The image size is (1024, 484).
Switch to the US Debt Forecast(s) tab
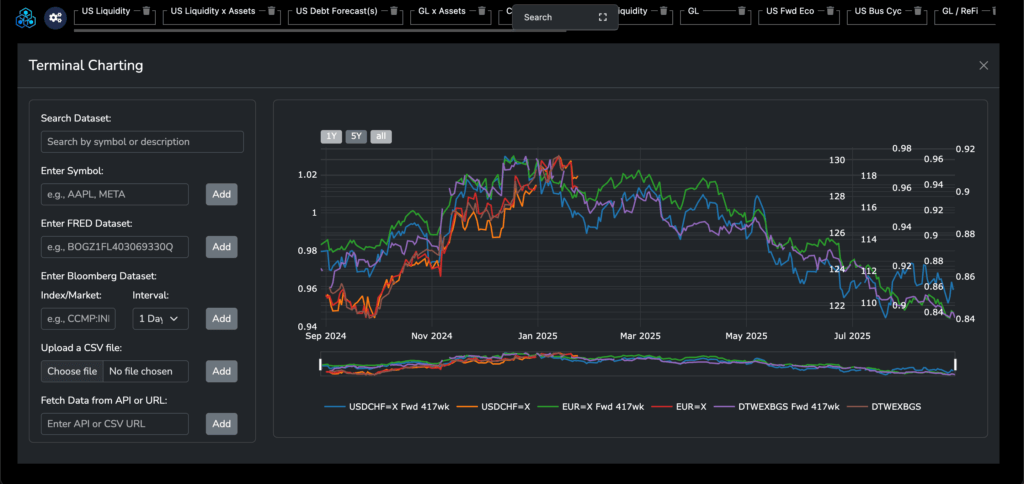point(336,11)
